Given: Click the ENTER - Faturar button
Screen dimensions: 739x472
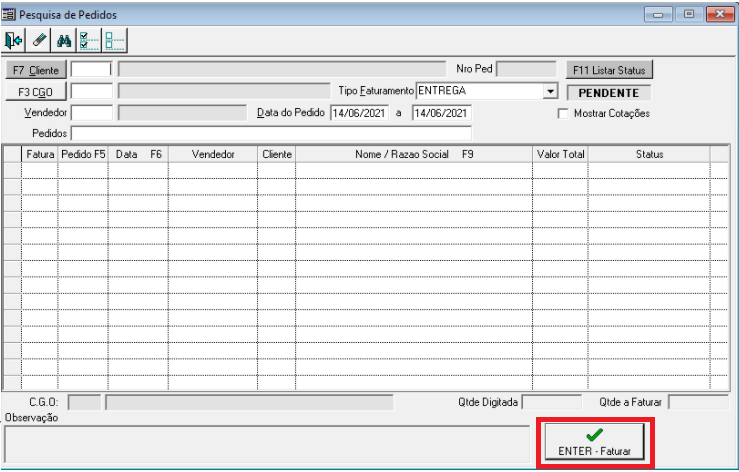Looking at the screenshot, I should coord(595,441).
